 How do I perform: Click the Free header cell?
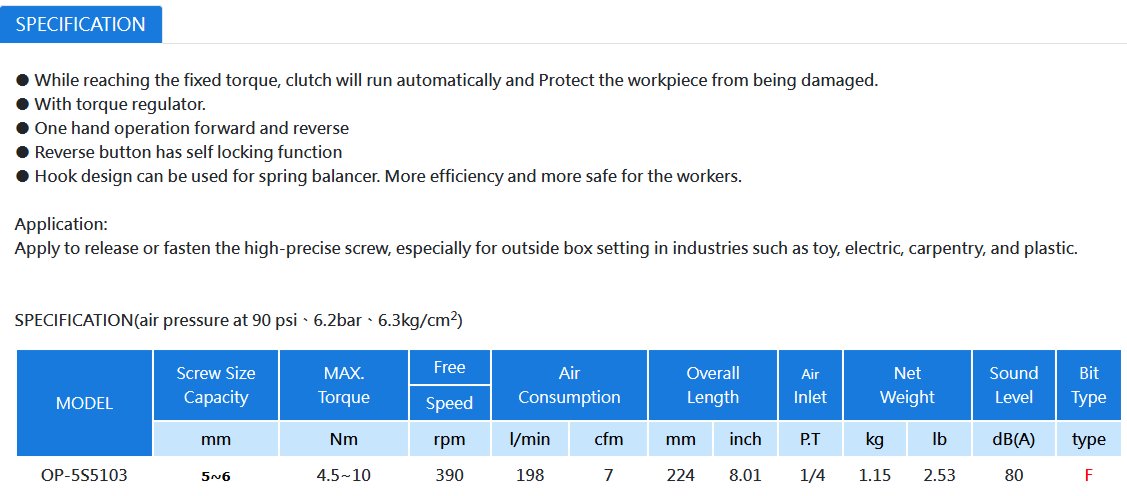pos(450,367)
